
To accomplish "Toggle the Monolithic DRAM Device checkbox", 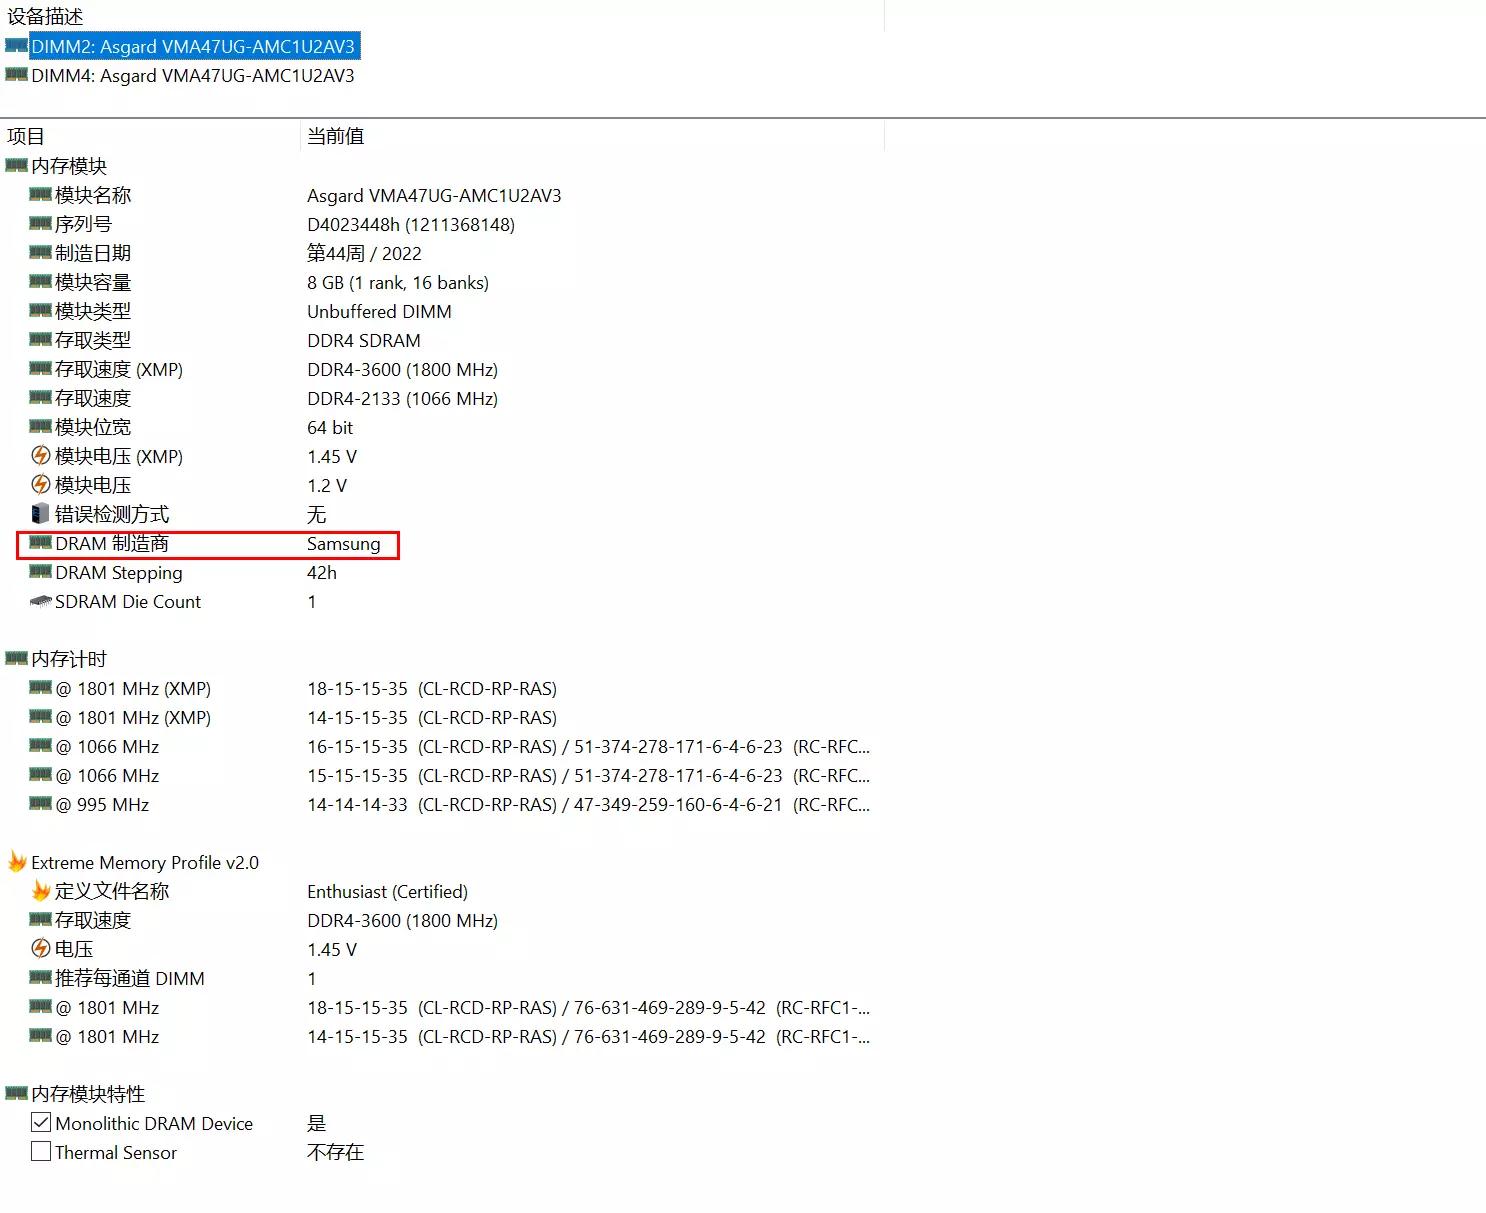I will [40, 1122].
